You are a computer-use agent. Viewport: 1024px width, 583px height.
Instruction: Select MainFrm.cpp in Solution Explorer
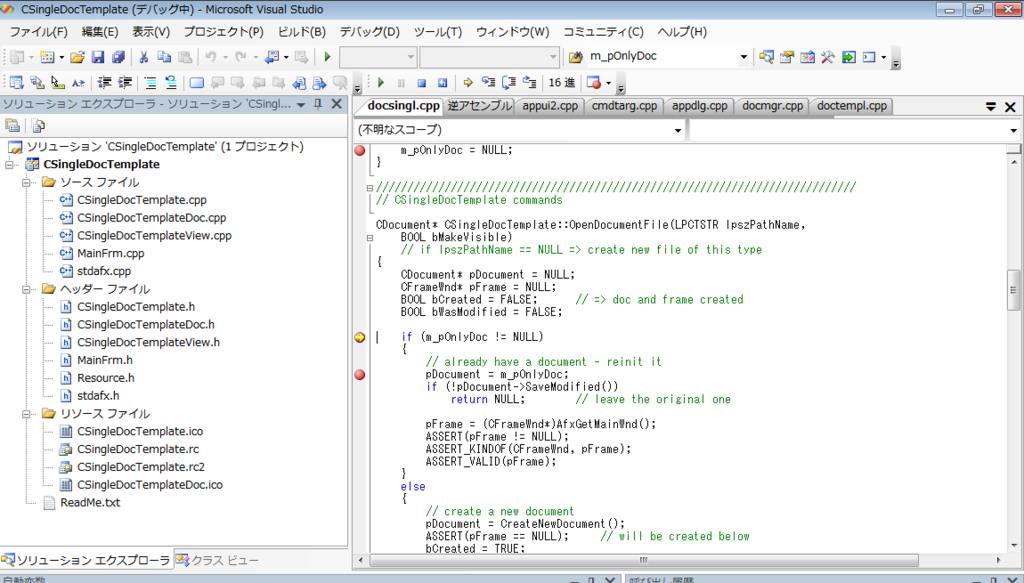pyautogui.click(x=110, y=253)
